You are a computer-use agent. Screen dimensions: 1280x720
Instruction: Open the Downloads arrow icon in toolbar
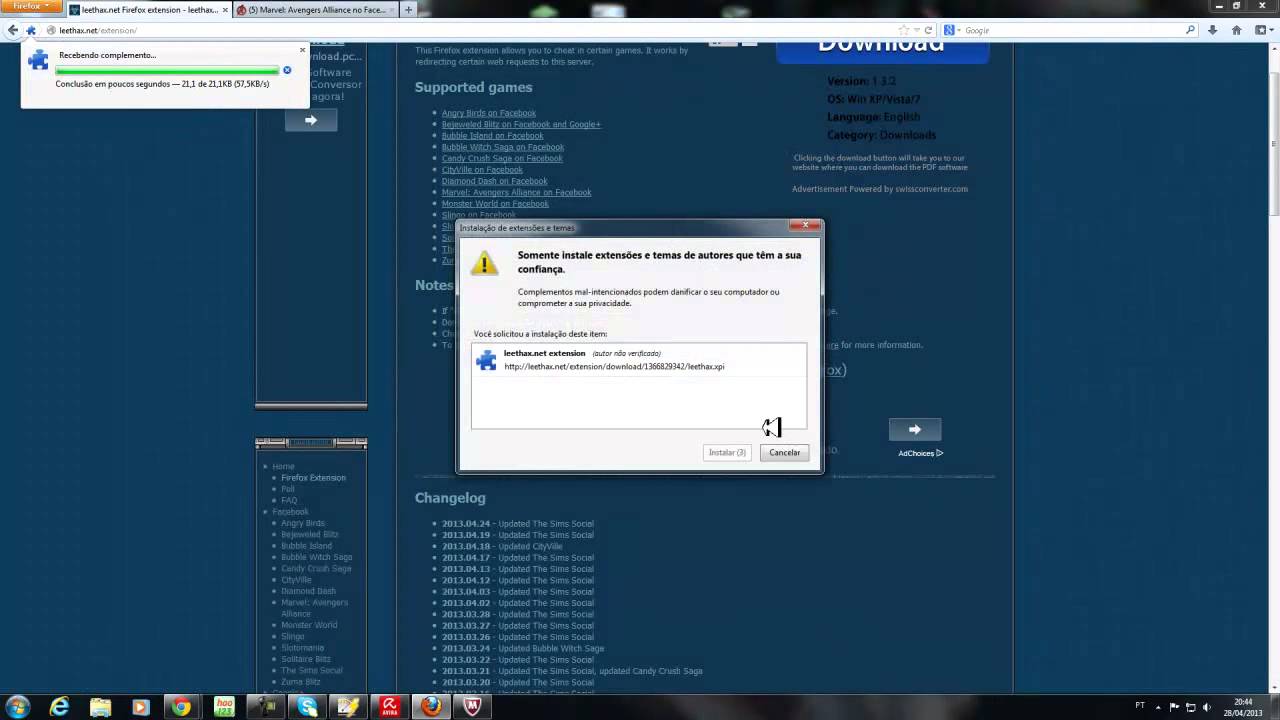(1212, 30)
